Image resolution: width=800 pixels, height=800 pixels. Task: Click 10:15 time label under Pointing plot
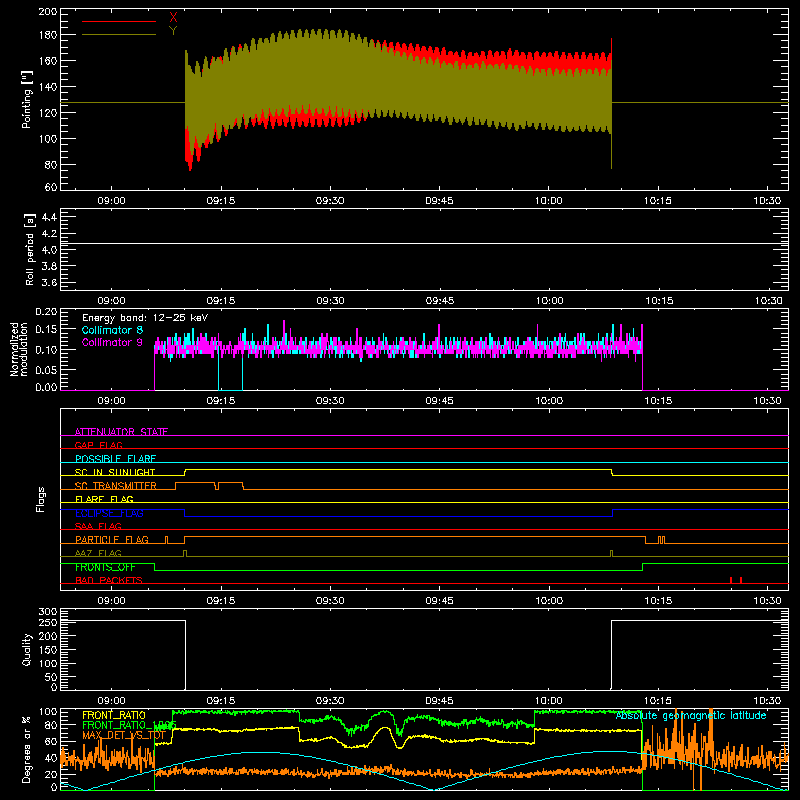658,201
